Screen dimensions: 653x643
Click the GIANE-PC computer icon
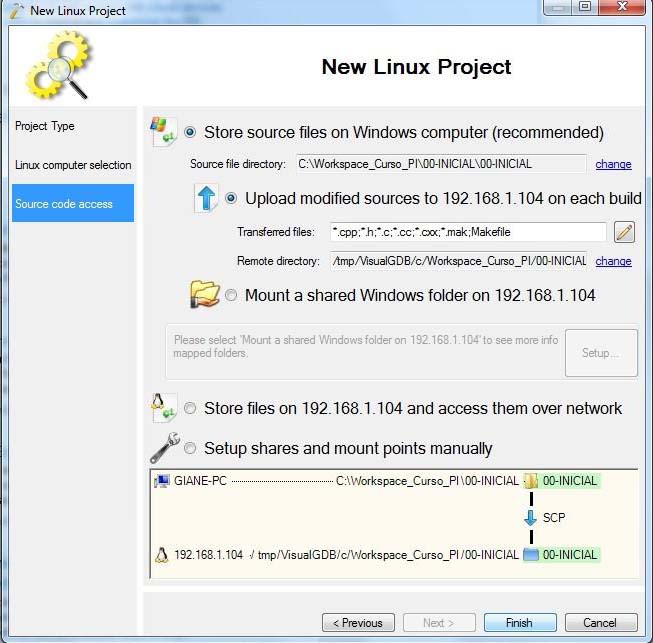coord(162,481)
